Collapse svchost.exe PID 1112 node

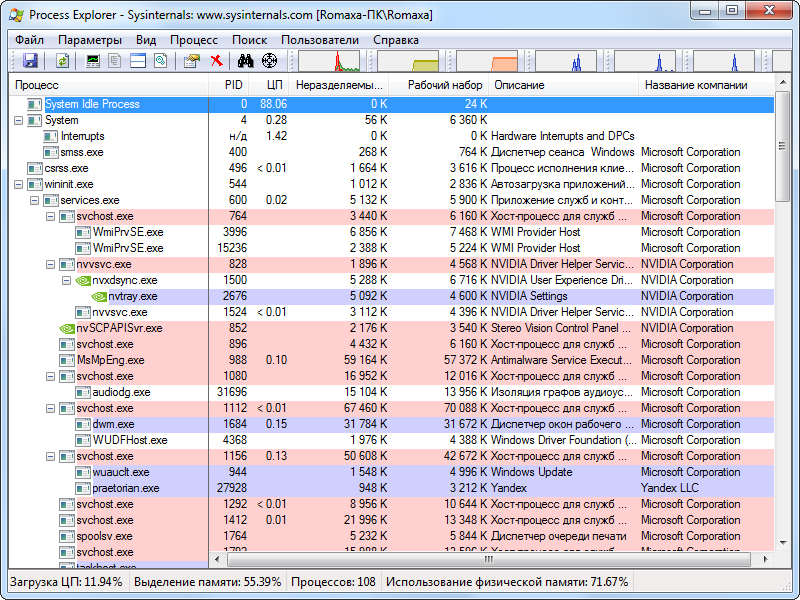[x=51, y=409]
